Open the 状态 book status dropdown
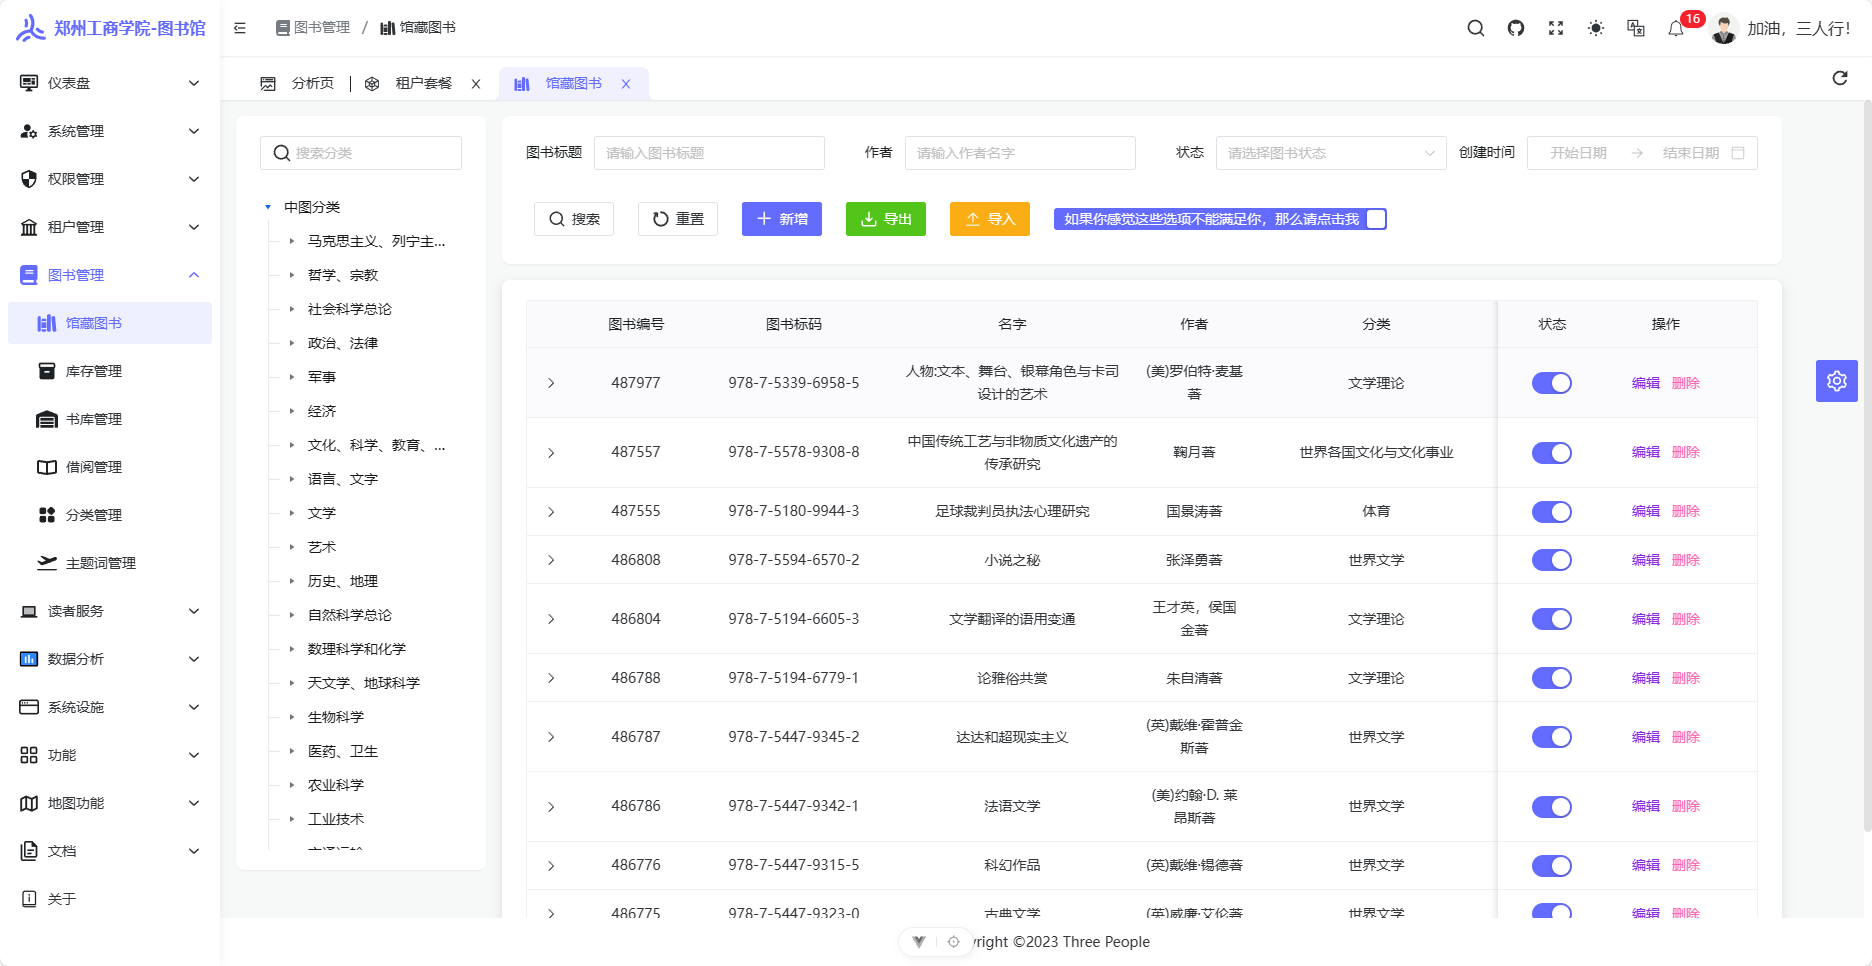This screenshot has width=1872, height=966. 1331,153
